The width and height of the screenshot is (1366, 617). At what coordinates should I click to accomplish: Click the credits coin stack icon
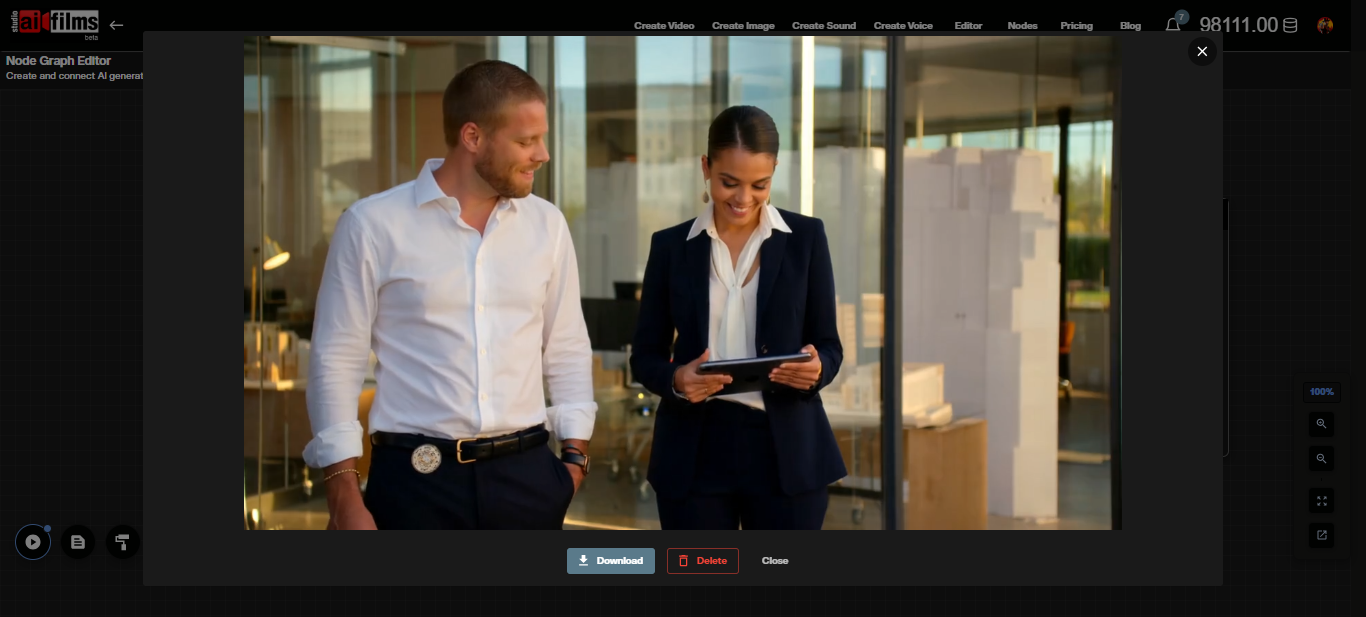[x=1290, y=26]
